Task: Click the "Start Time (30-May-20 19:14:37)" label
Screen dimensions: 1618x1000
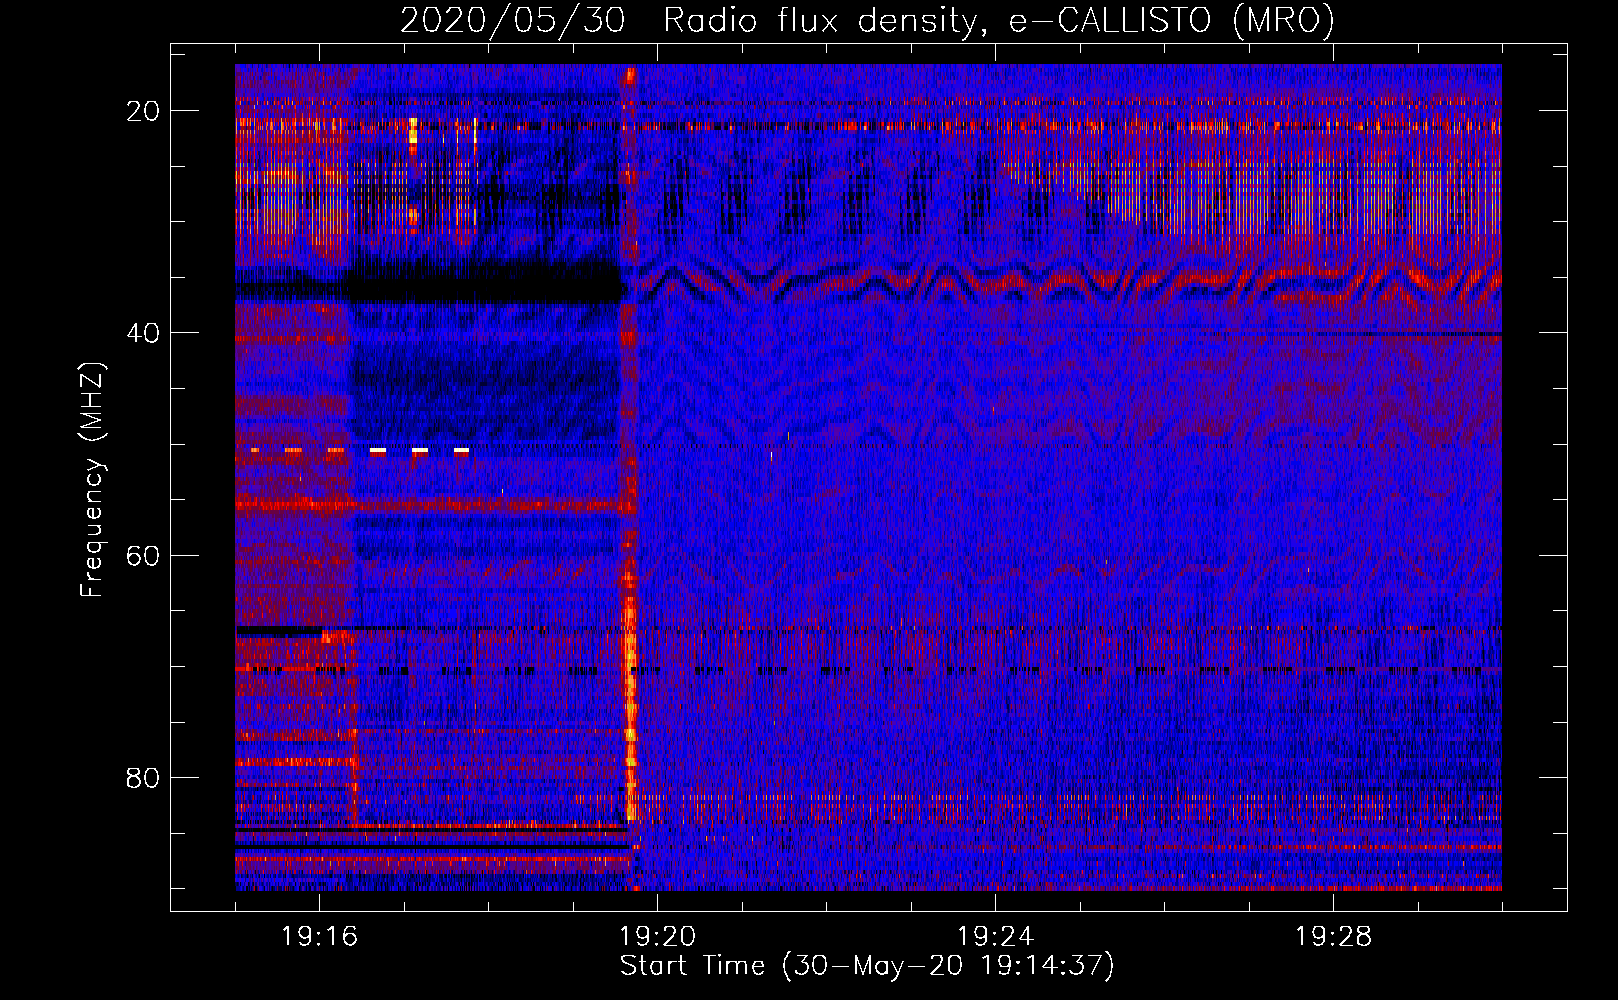Action: [866, 966]
